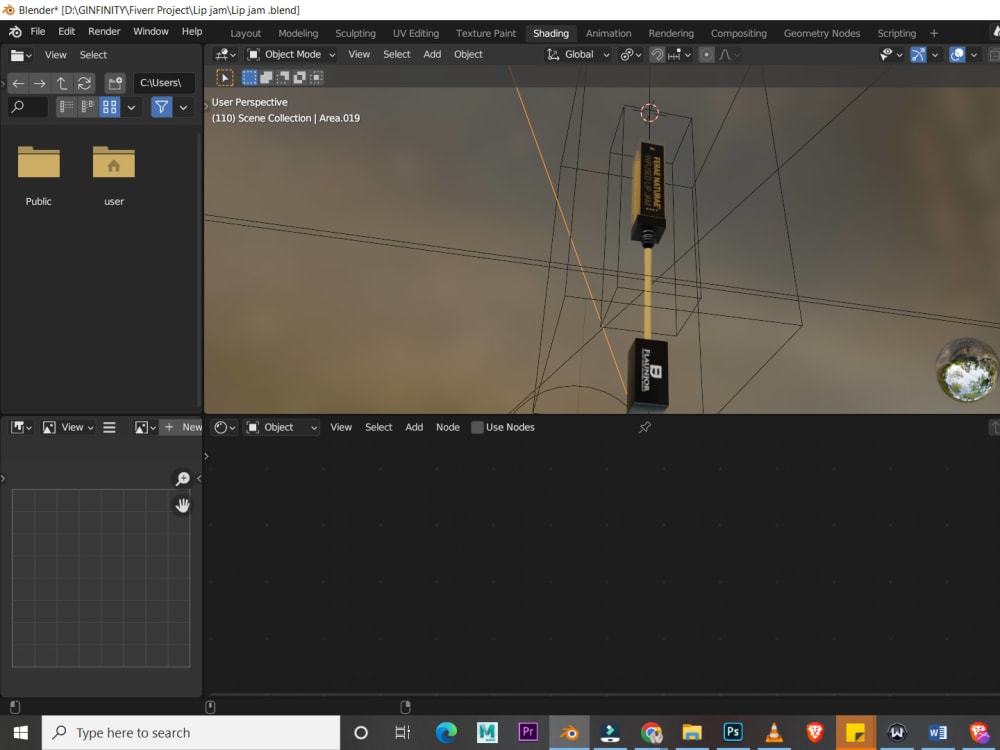The width and height of the screenshot is (1000, 750).
Task: Open the viewport Add menu
Action: (x=432, y=55)
